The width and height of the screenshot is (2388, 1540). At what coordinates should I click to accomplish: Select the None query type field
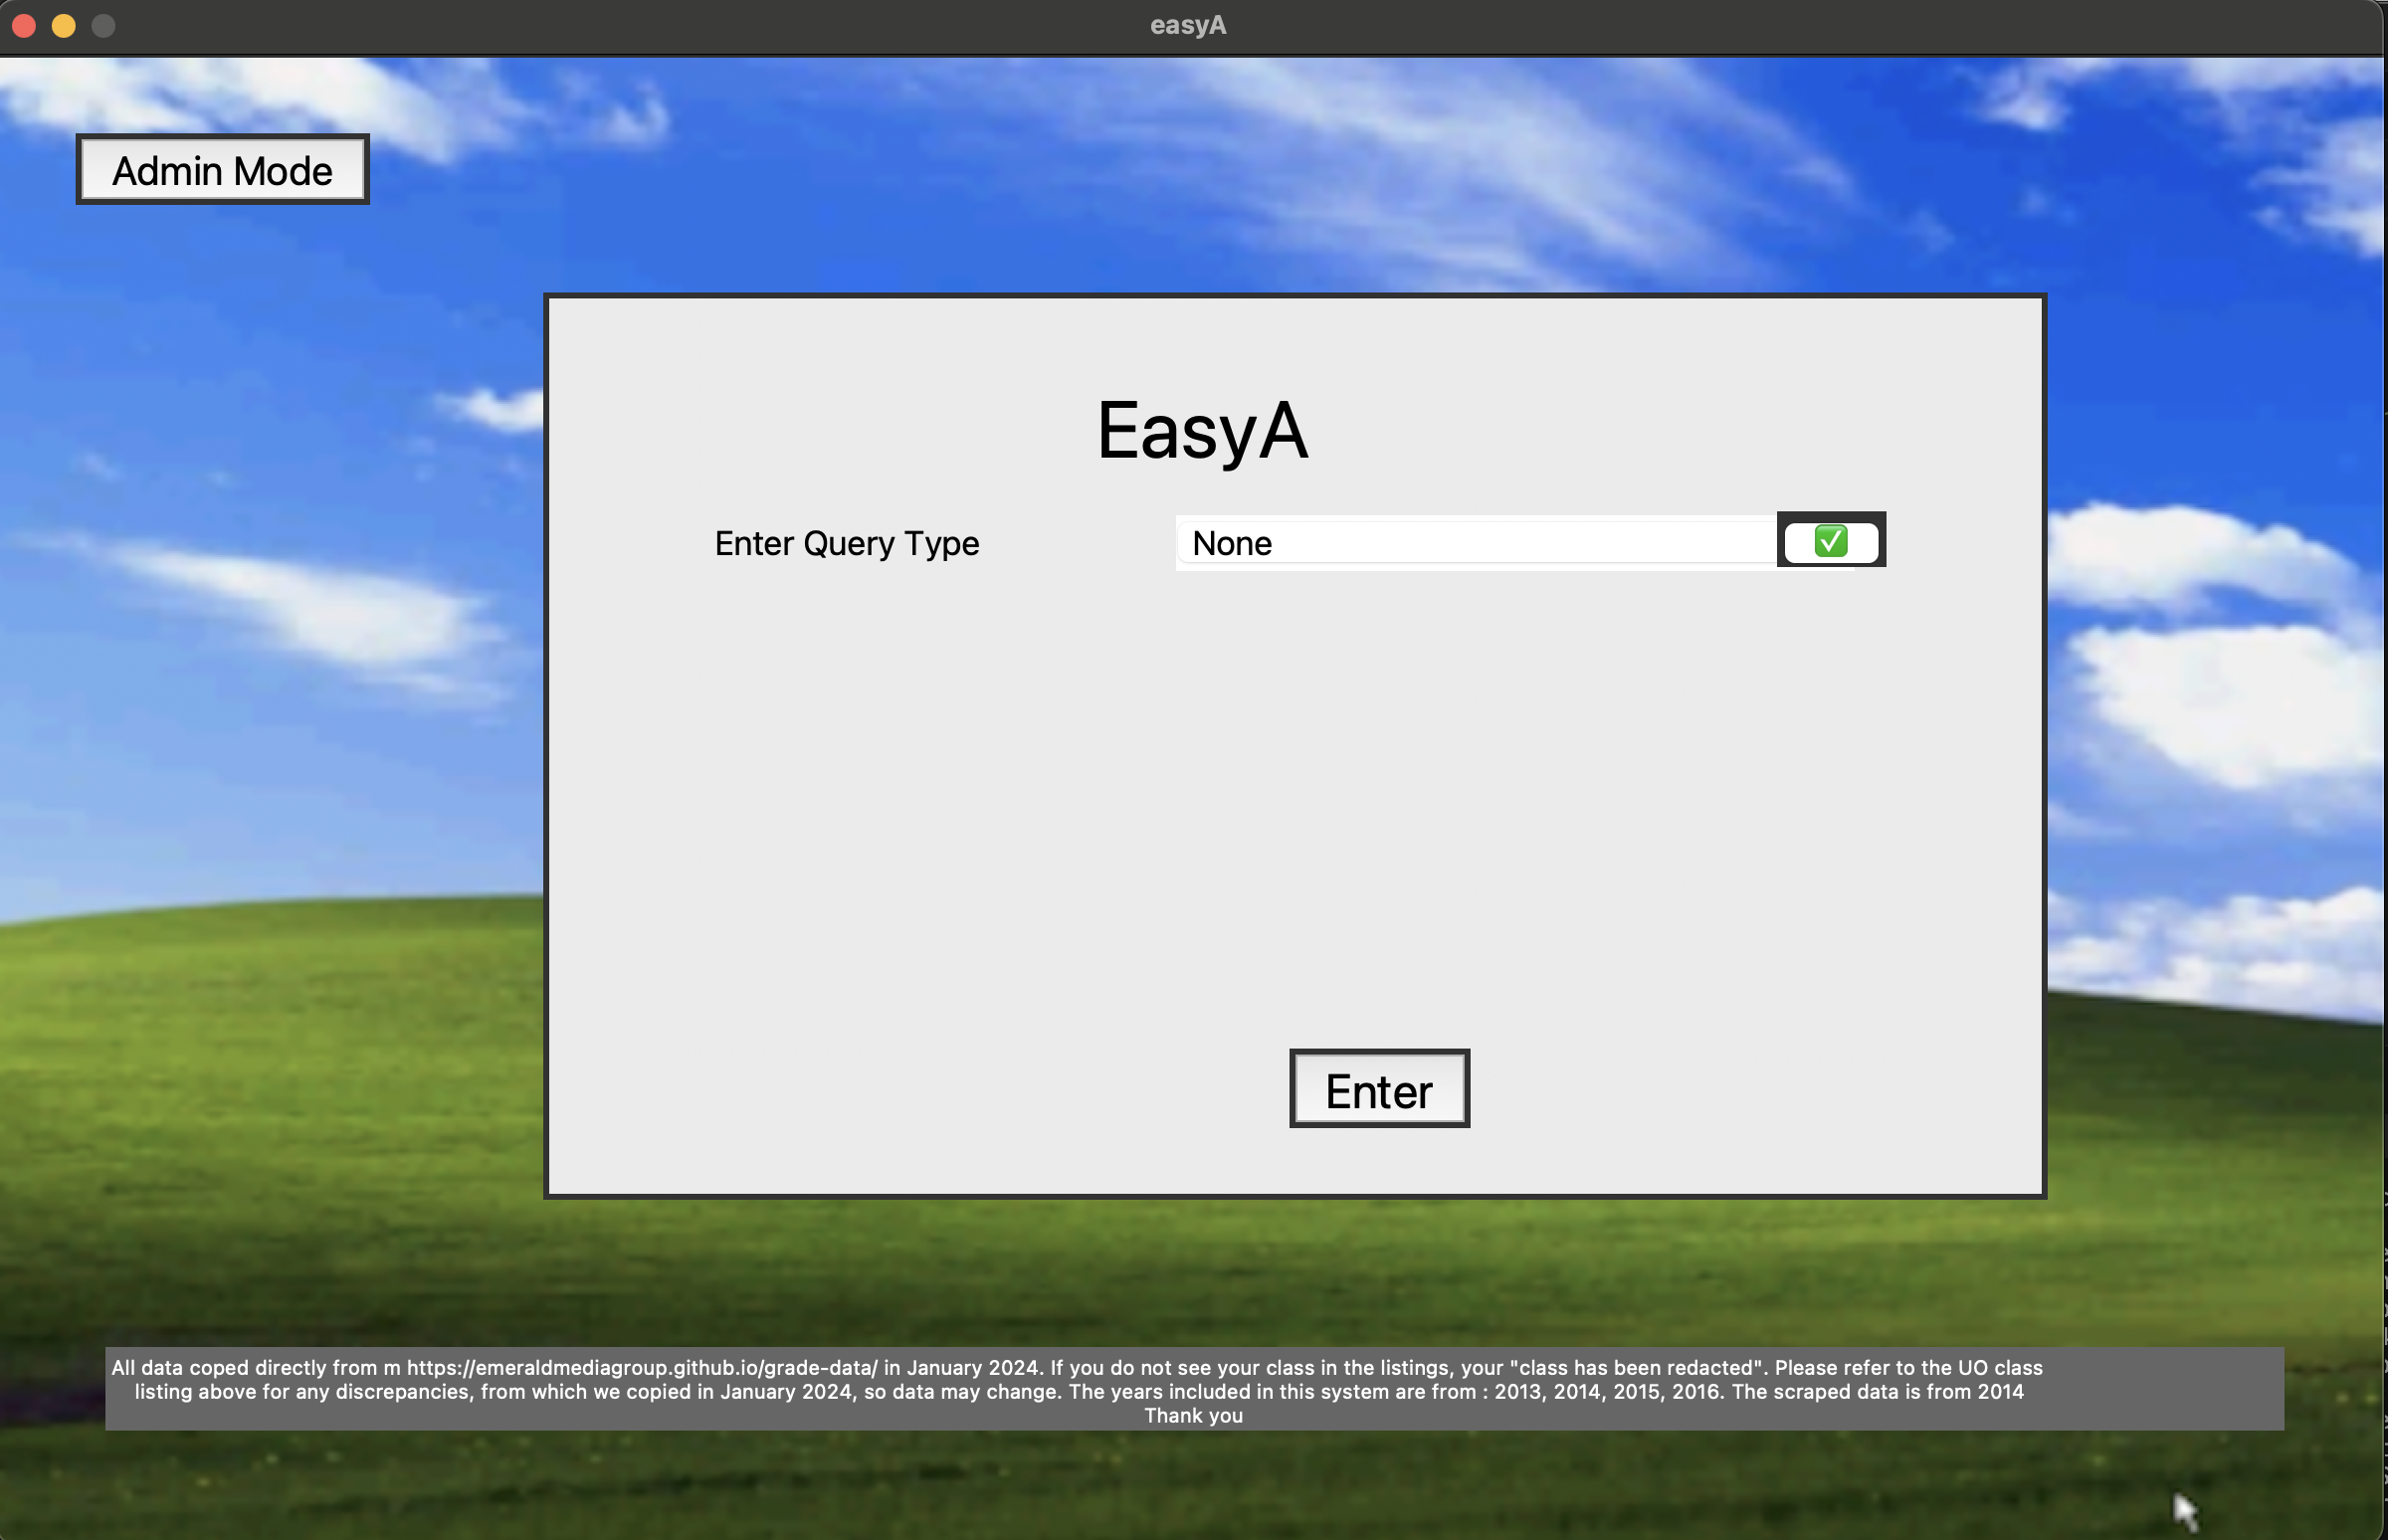pyautogui.click(x=1477, y=543)
